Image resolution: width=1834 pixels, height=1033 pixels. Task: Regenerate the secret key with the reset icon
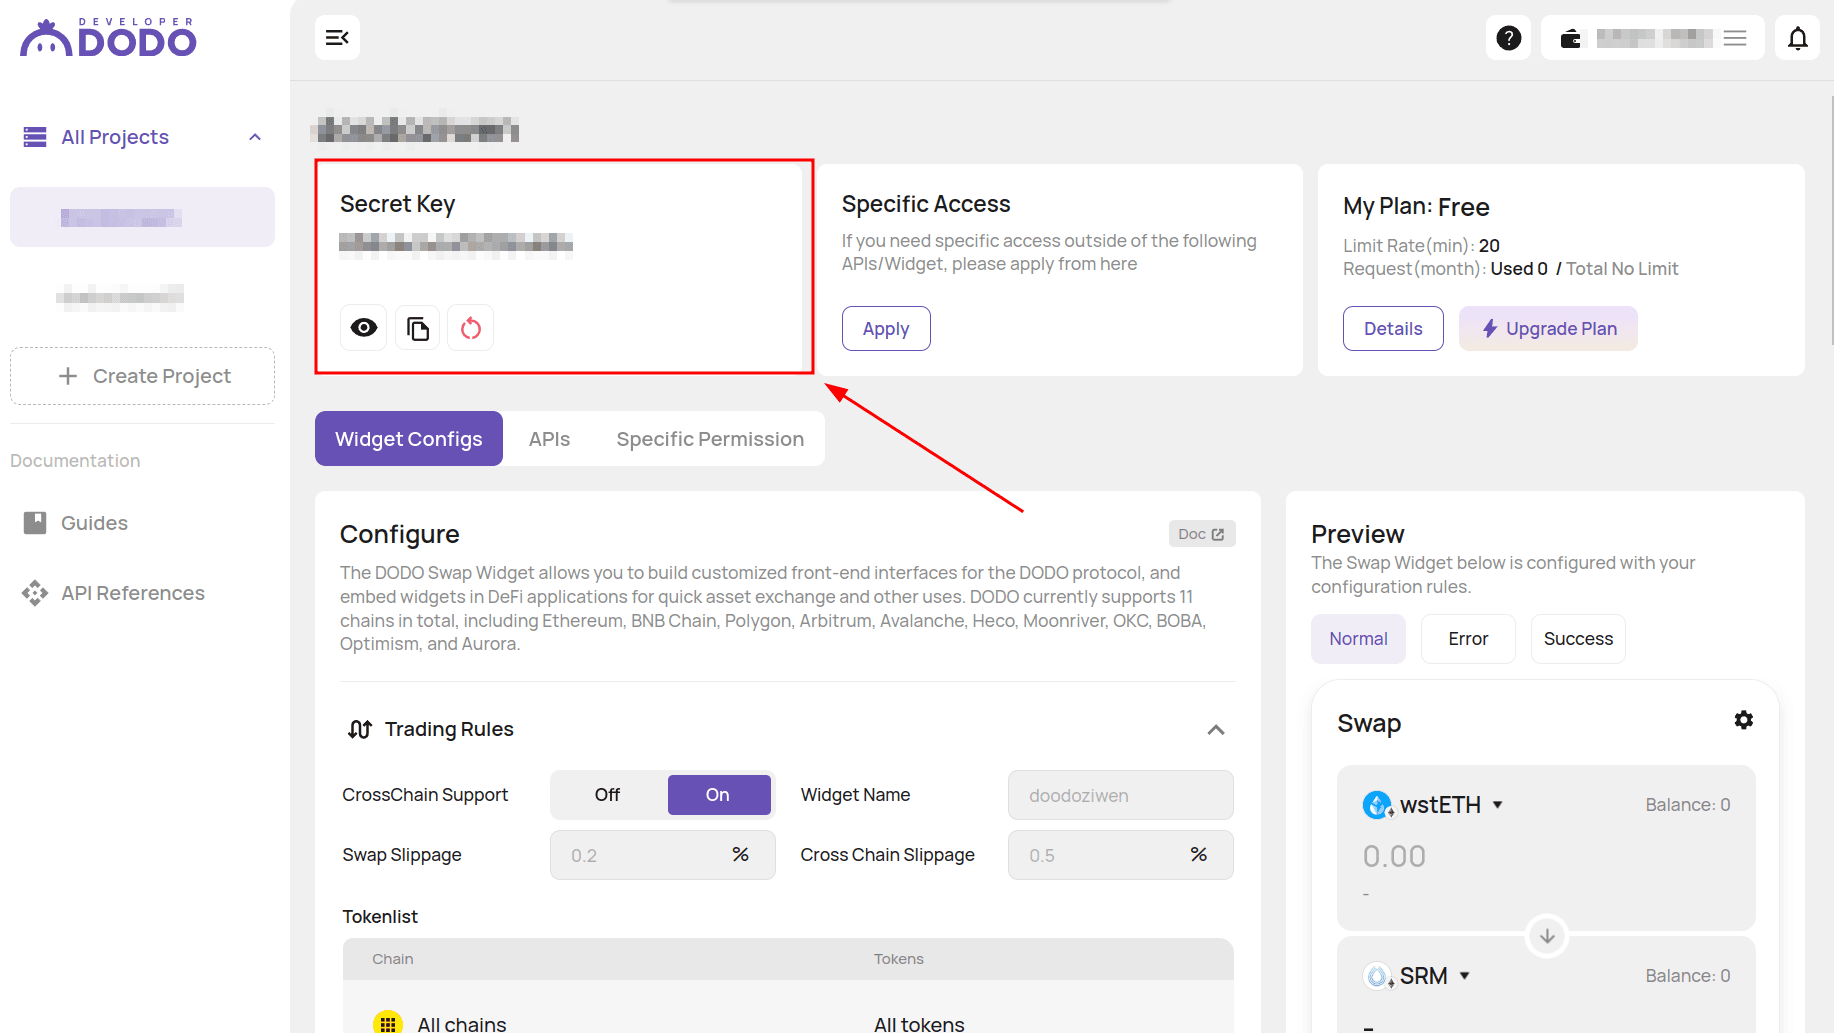pos(471,328)
